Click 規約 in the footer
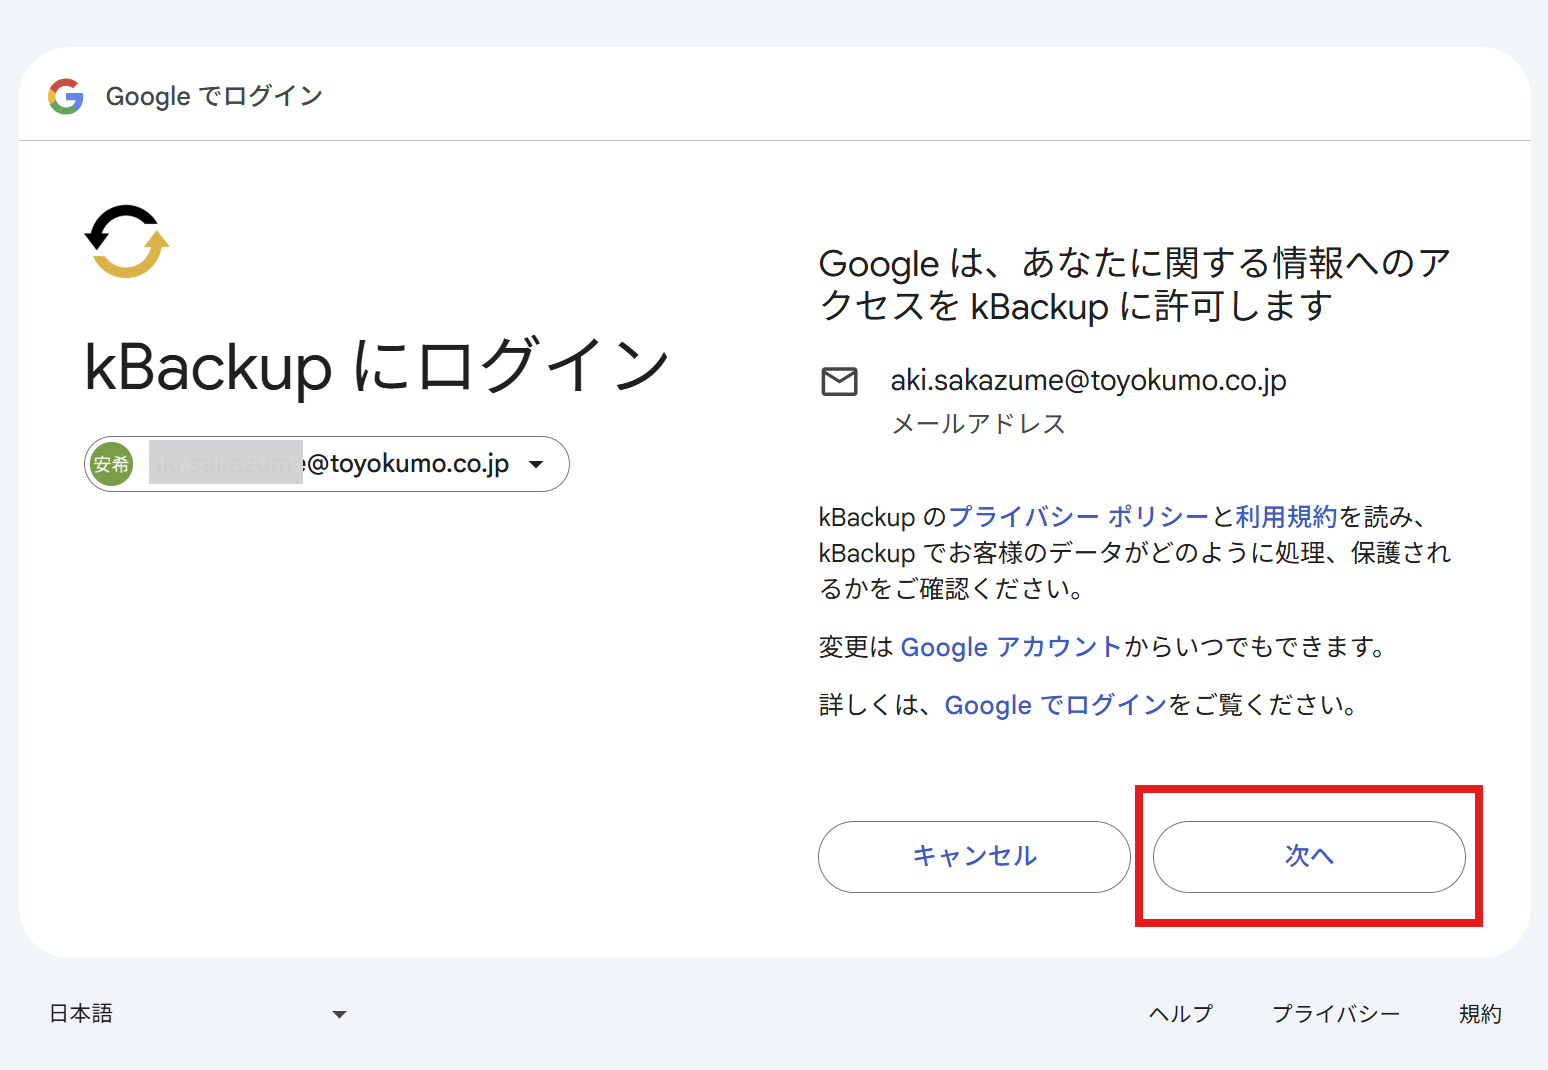Viewport: 1548px width, 1070px height. click(x=1480, y=1014)
